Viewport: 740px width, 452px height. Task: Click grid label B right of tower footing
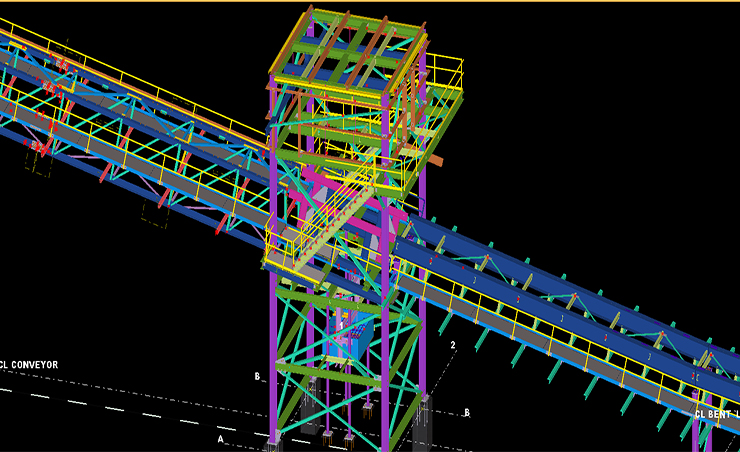(x=466, y=412)
